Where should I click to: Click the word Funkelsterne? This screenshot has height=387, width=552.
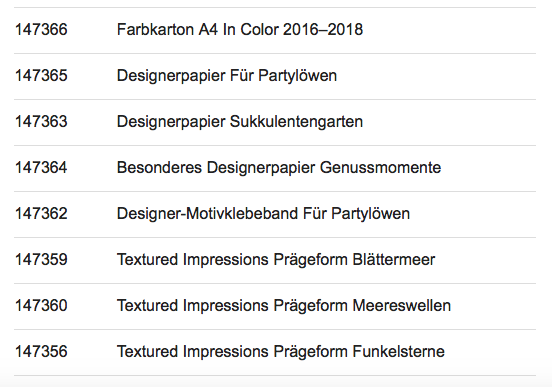point(399,352)
